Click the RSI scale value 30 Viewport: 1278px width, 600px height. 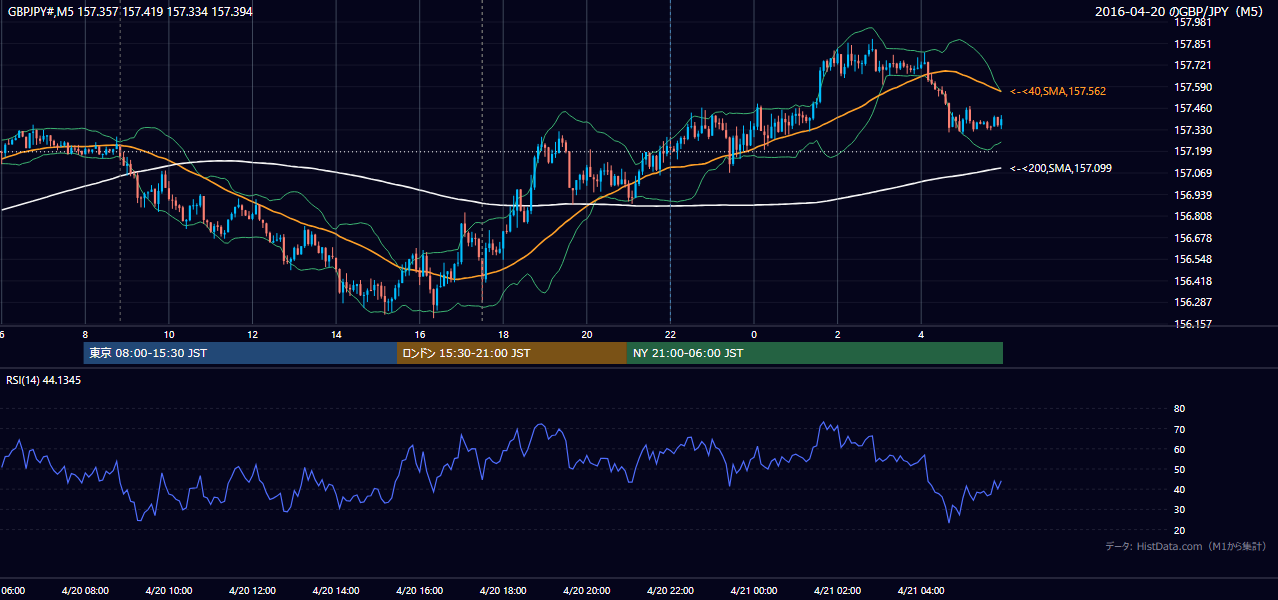click(1179, 510)
